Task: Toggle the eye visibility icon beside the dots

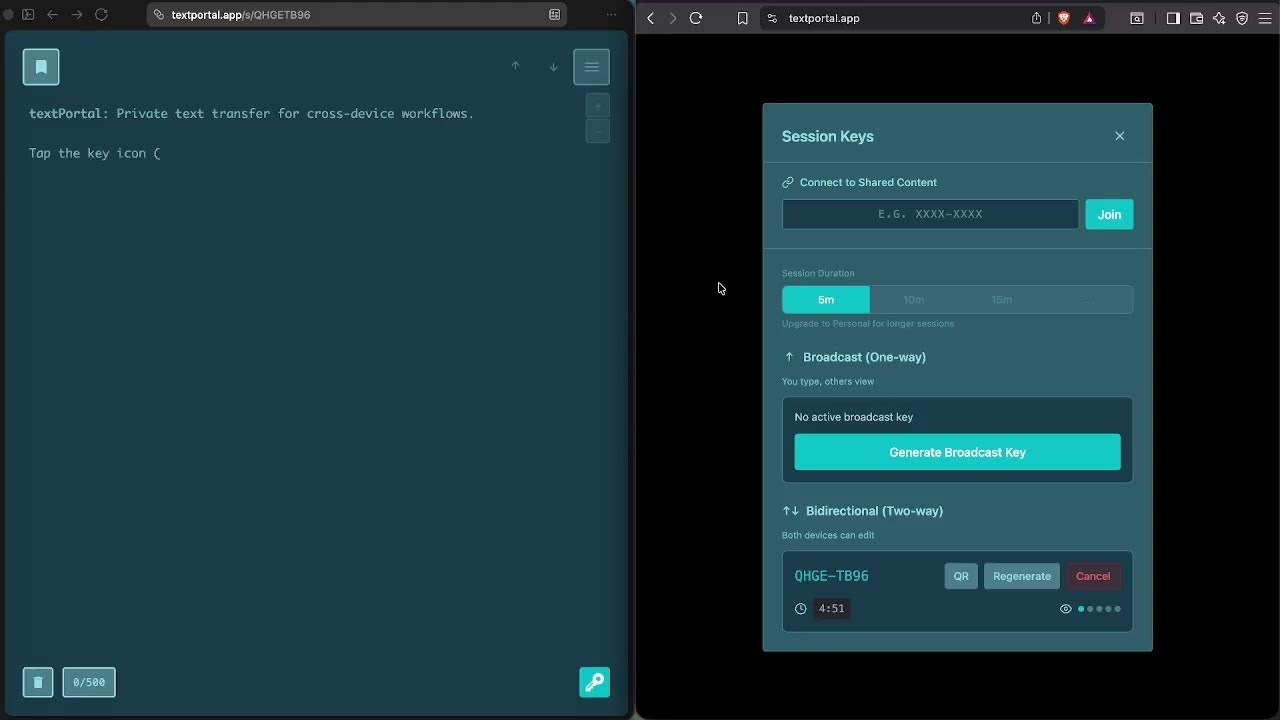Action: click(x=1065, y=609)
